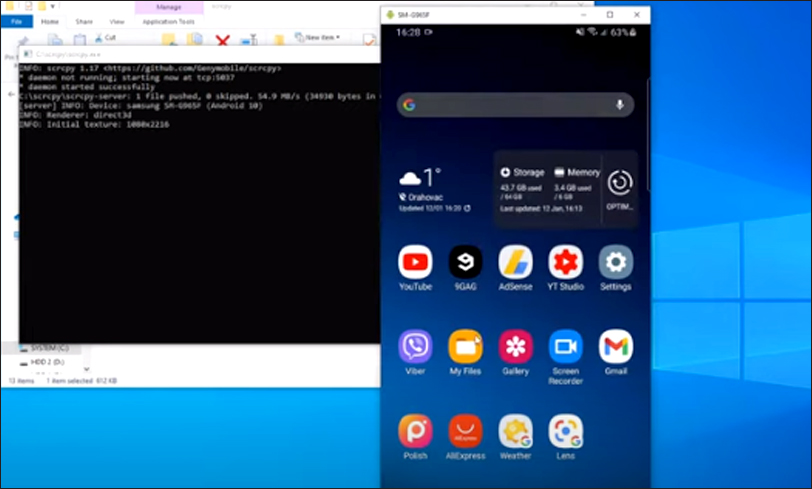
Task: Click the Paste clipboard icon in the ribbon
Action: (79, 39)
